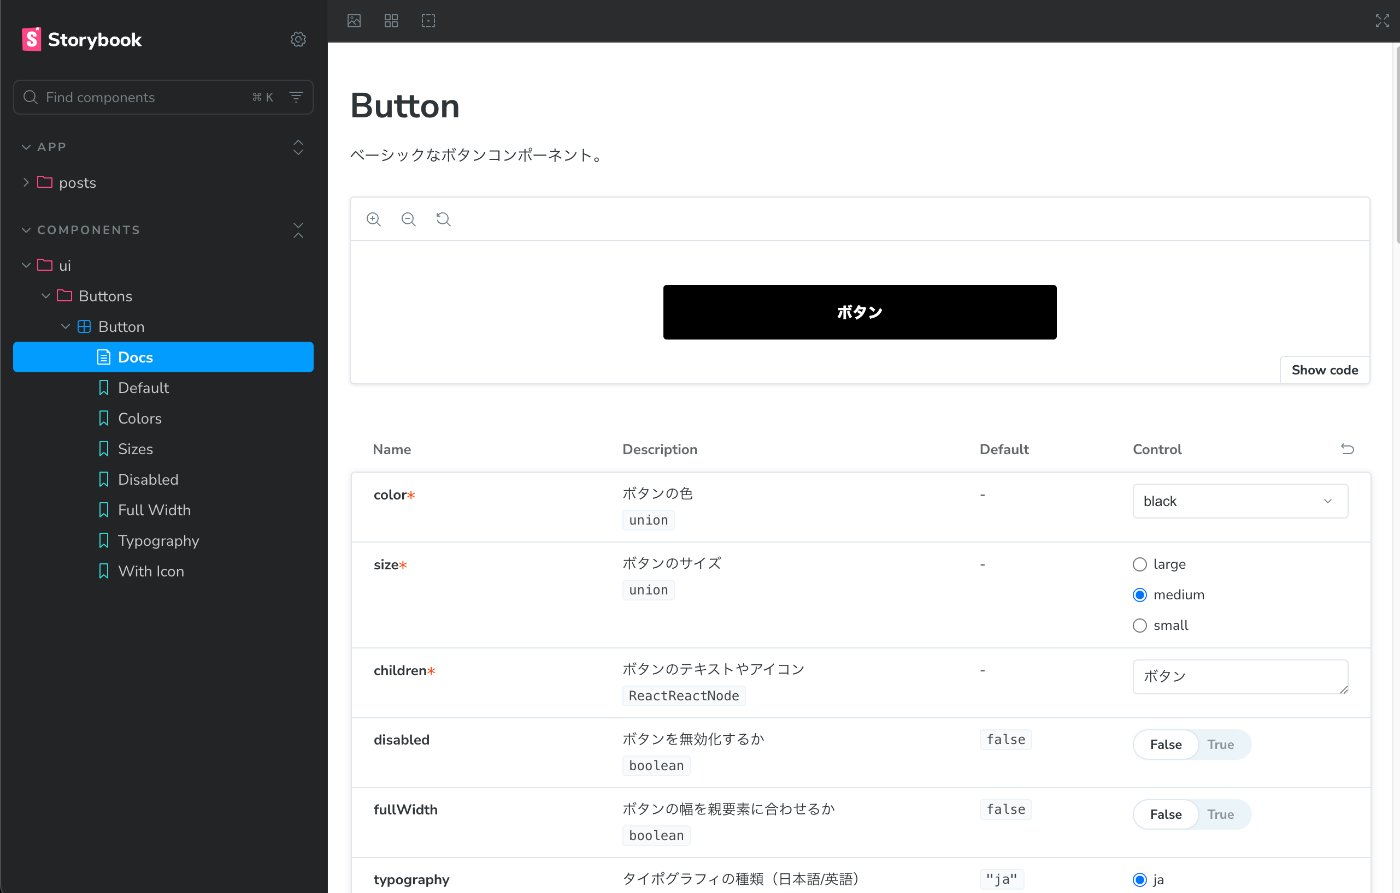
Task: Click the Find components search field
Action: tap(163, 97)
